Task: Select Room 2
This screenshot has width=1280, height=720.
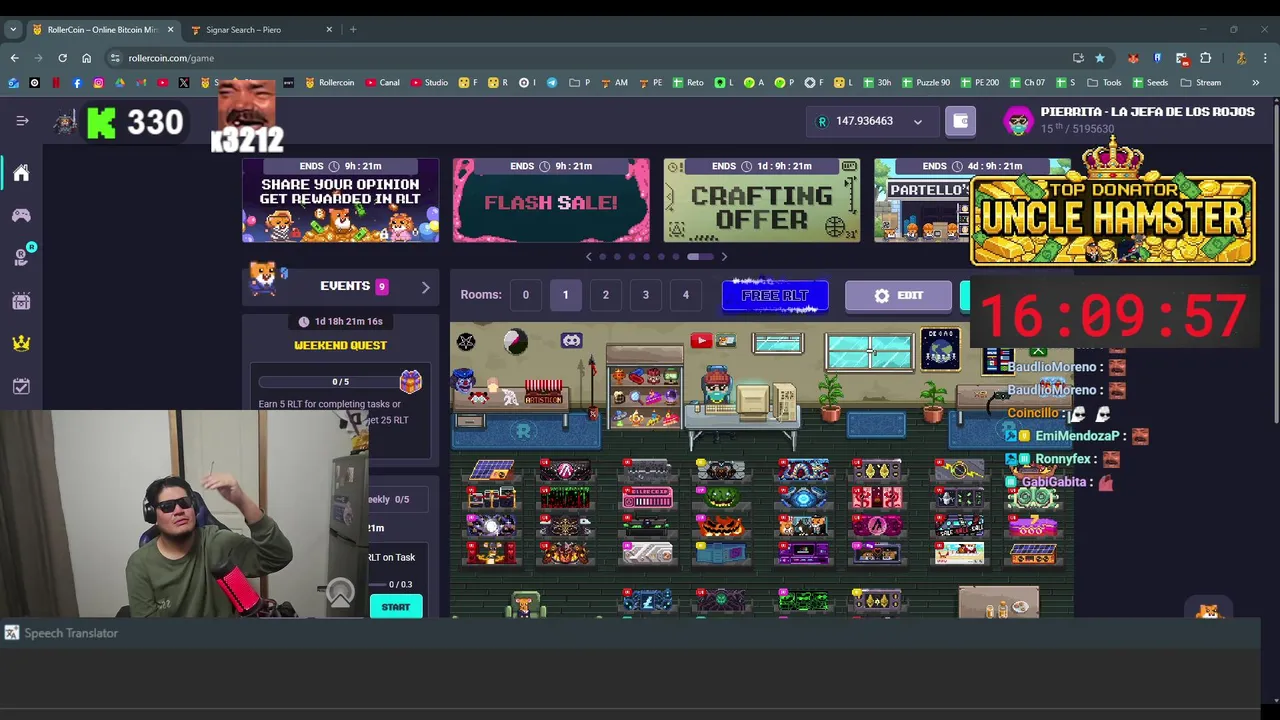Action: click(x=605, y=295)
